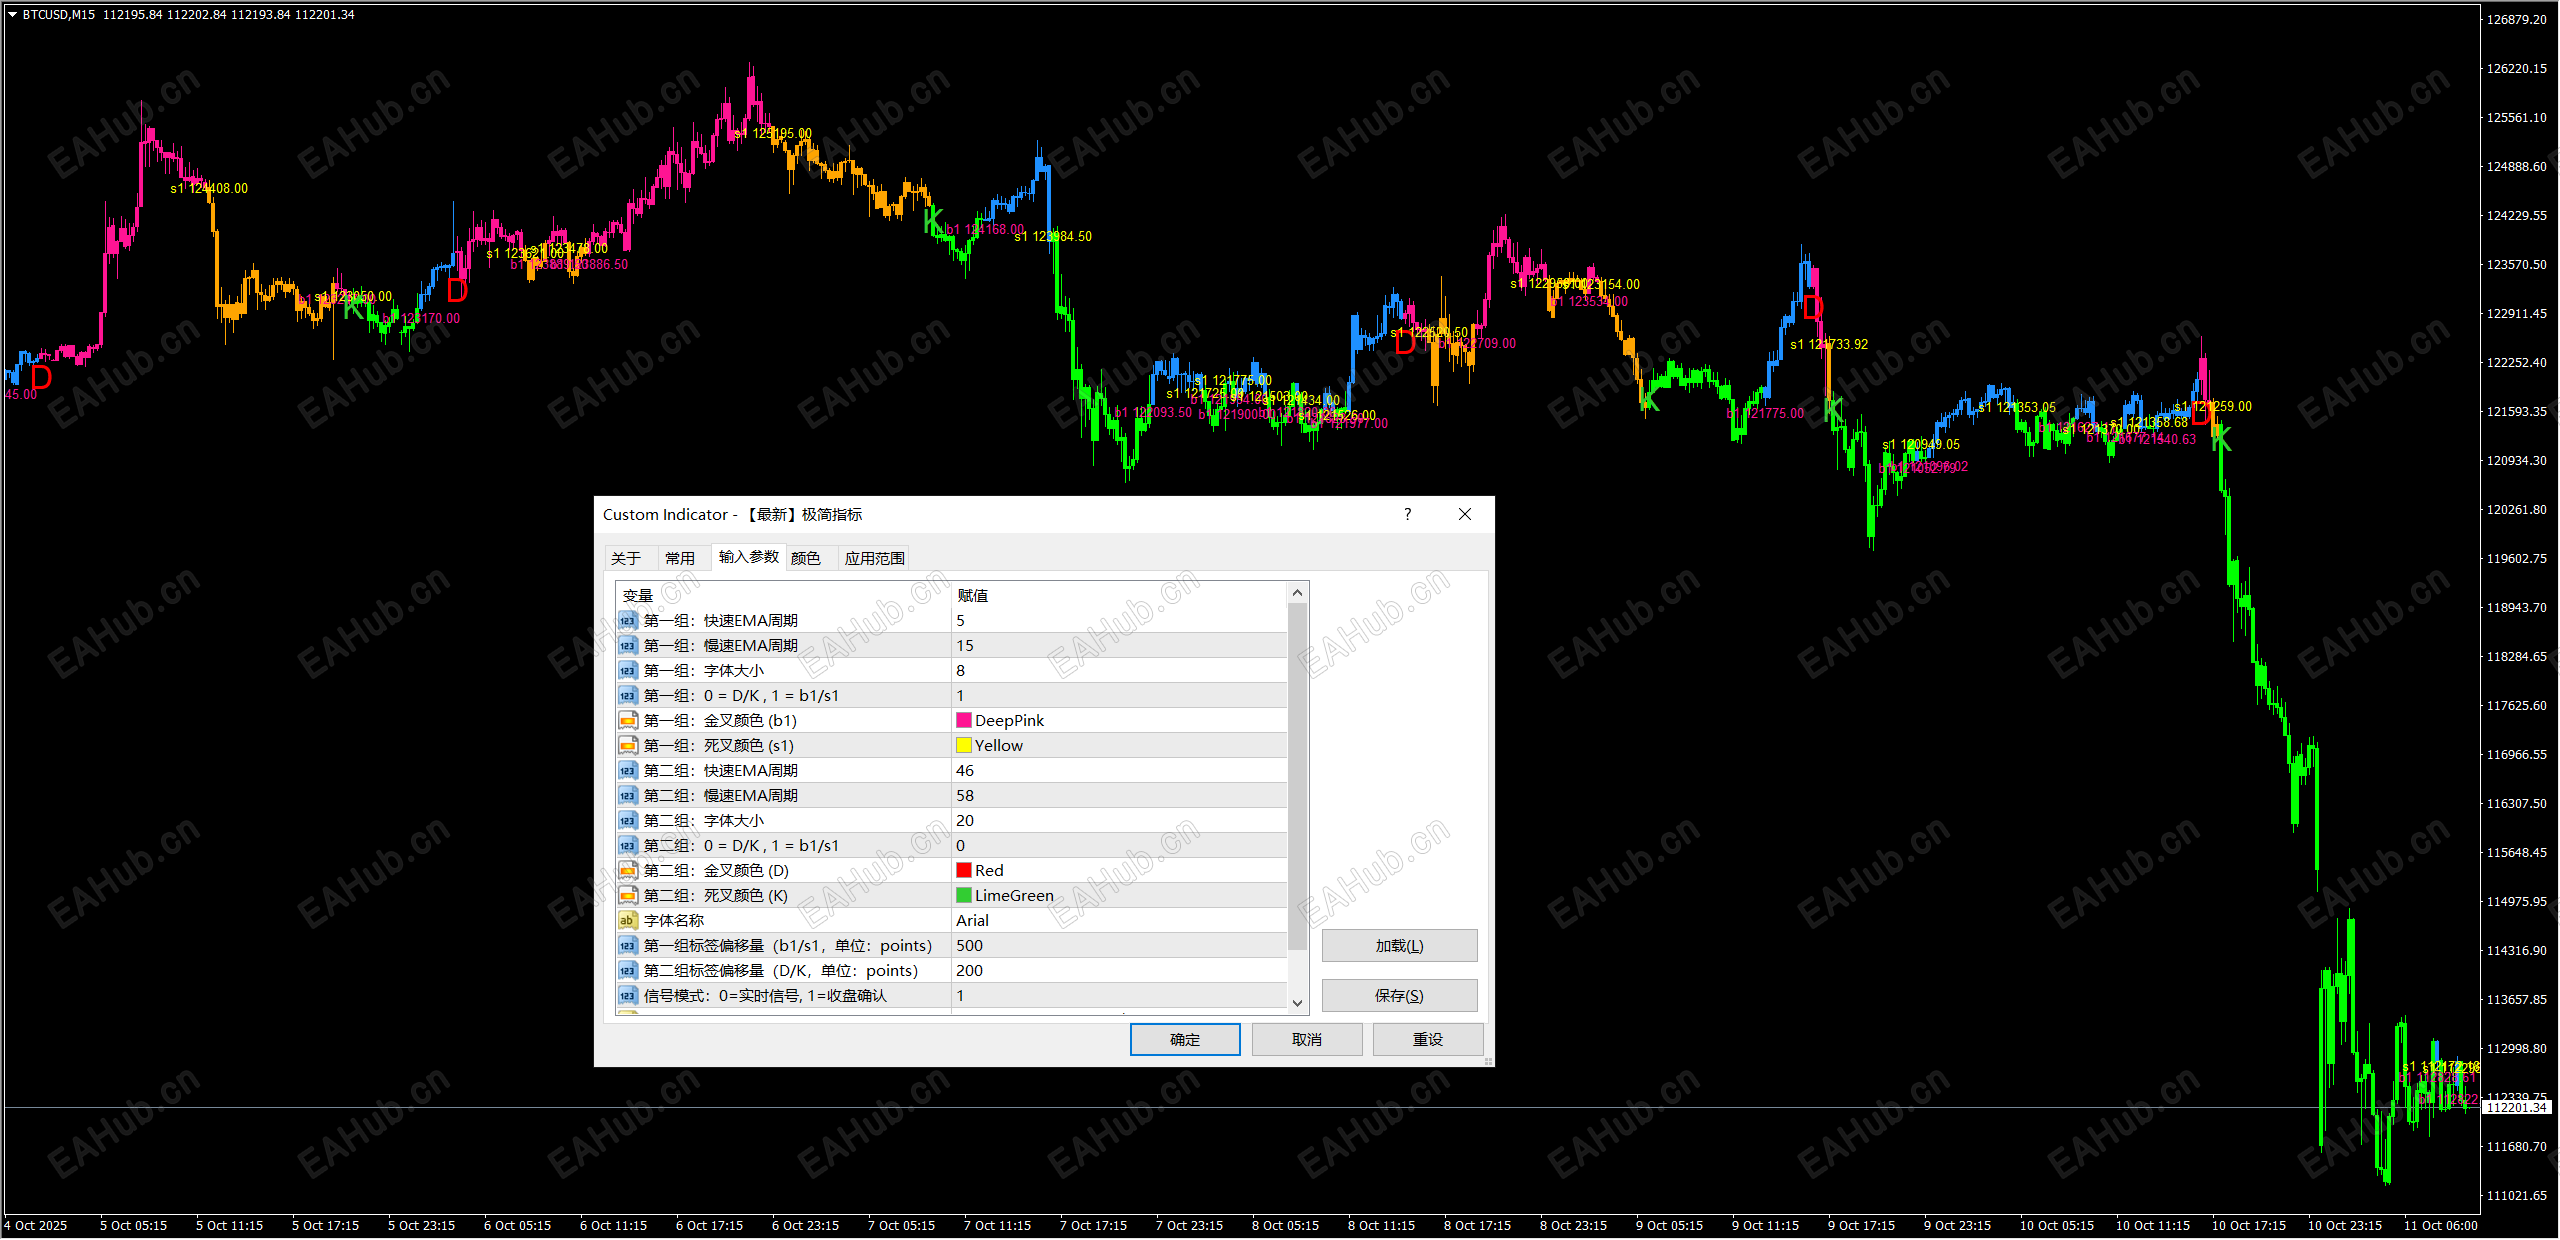
Task: Go to the 常用 tab
Action: (x=680, y=558)
